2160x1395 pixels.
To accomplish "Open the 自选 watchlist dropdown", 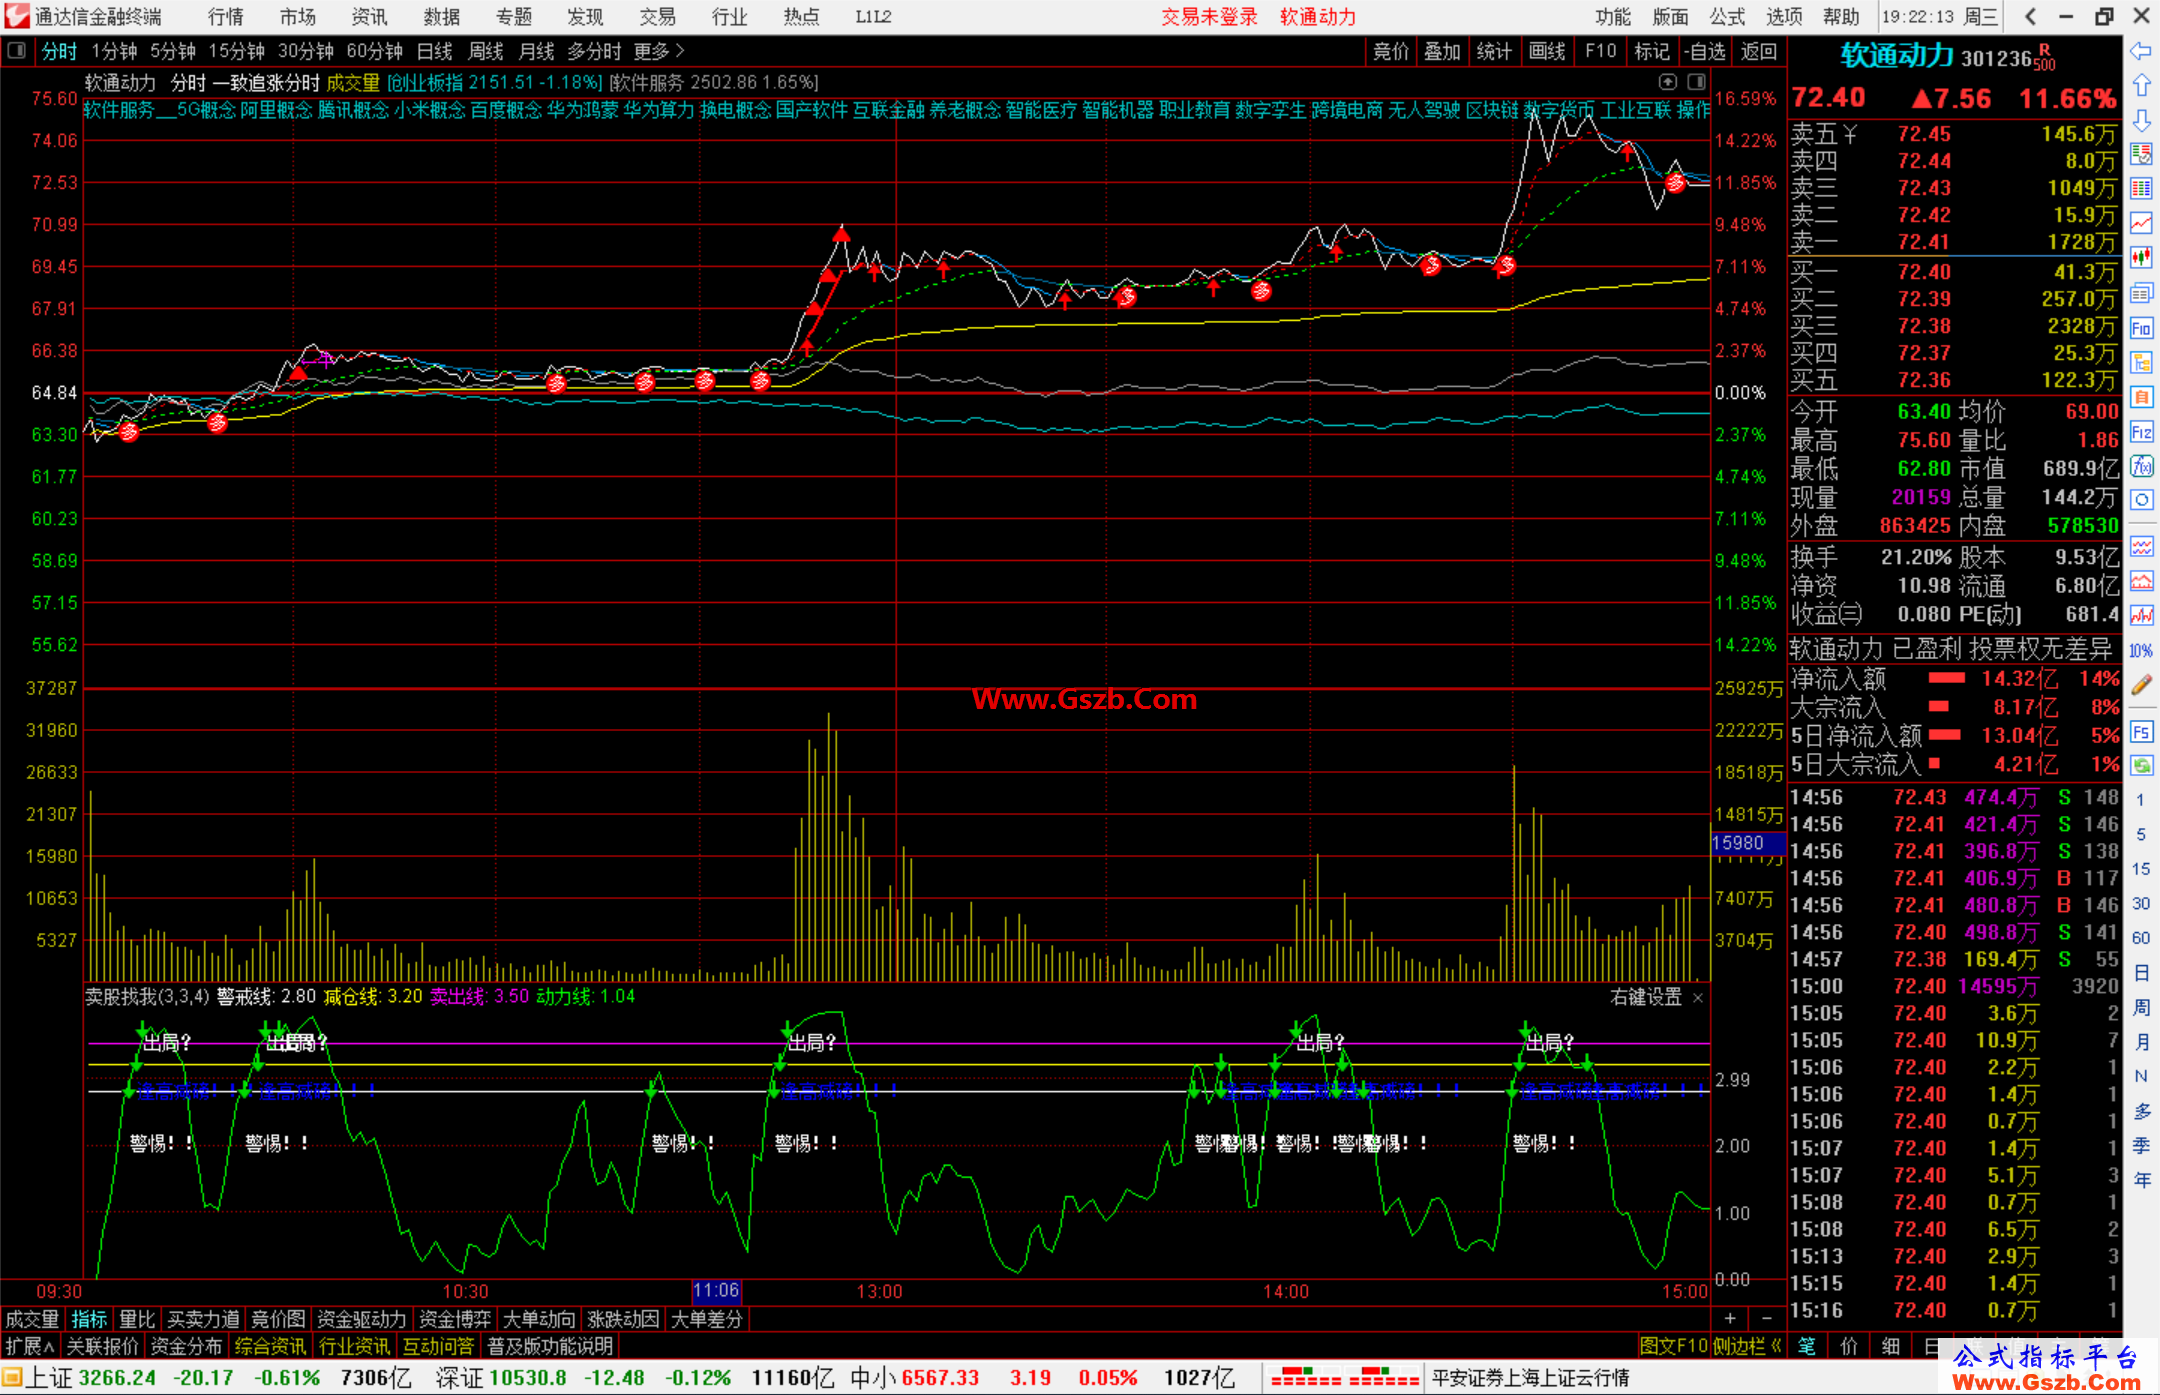I will [1705, 51].
